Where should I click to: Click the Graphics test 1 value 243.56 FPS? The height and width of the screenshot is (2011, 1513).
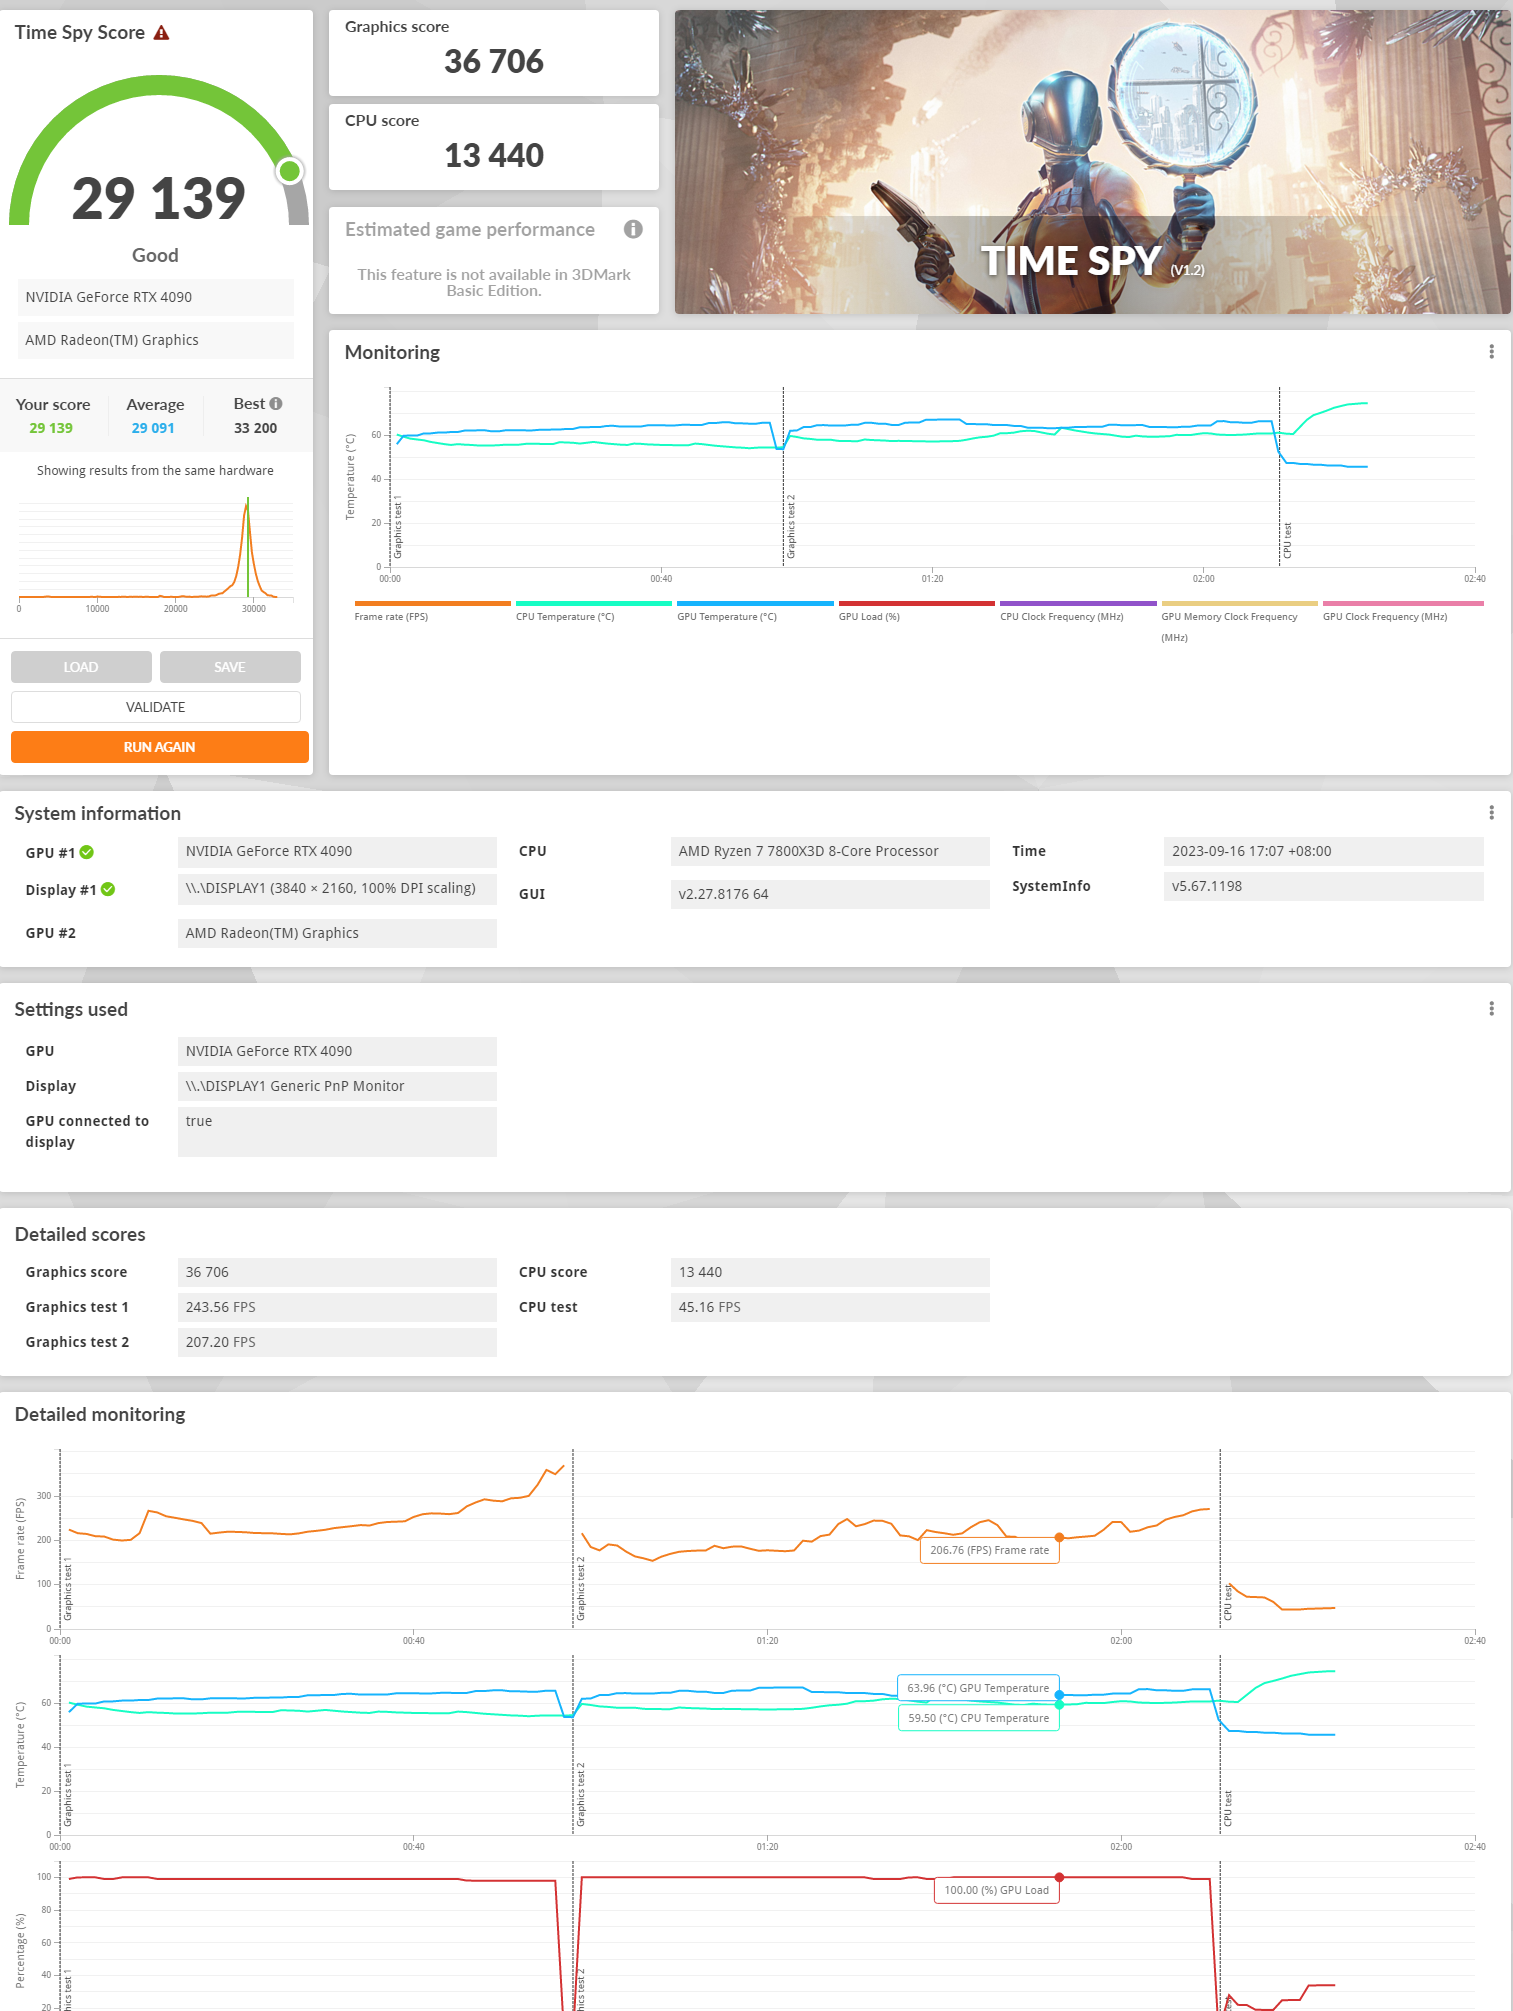coord(337,1307)
